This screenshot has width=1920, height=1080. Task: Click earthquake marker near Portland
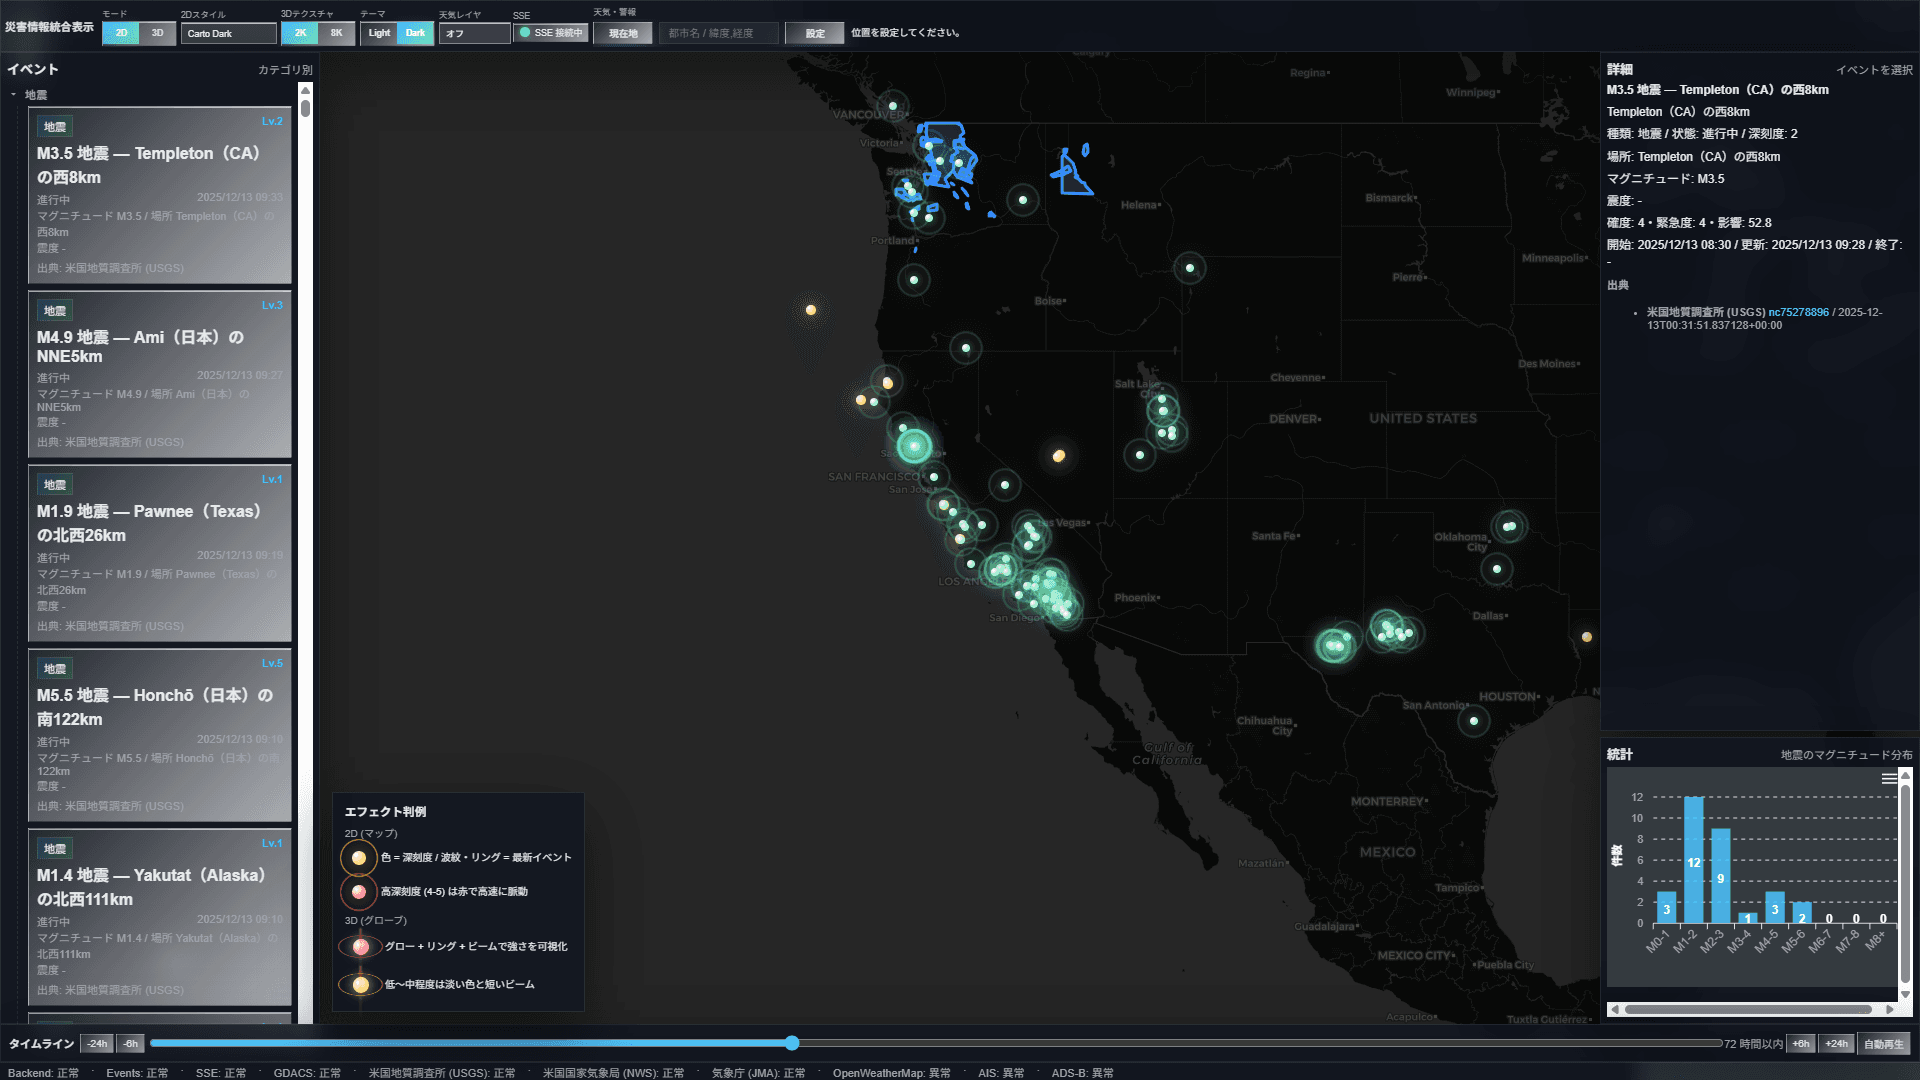pyautogui.click(x=913, y=280)
